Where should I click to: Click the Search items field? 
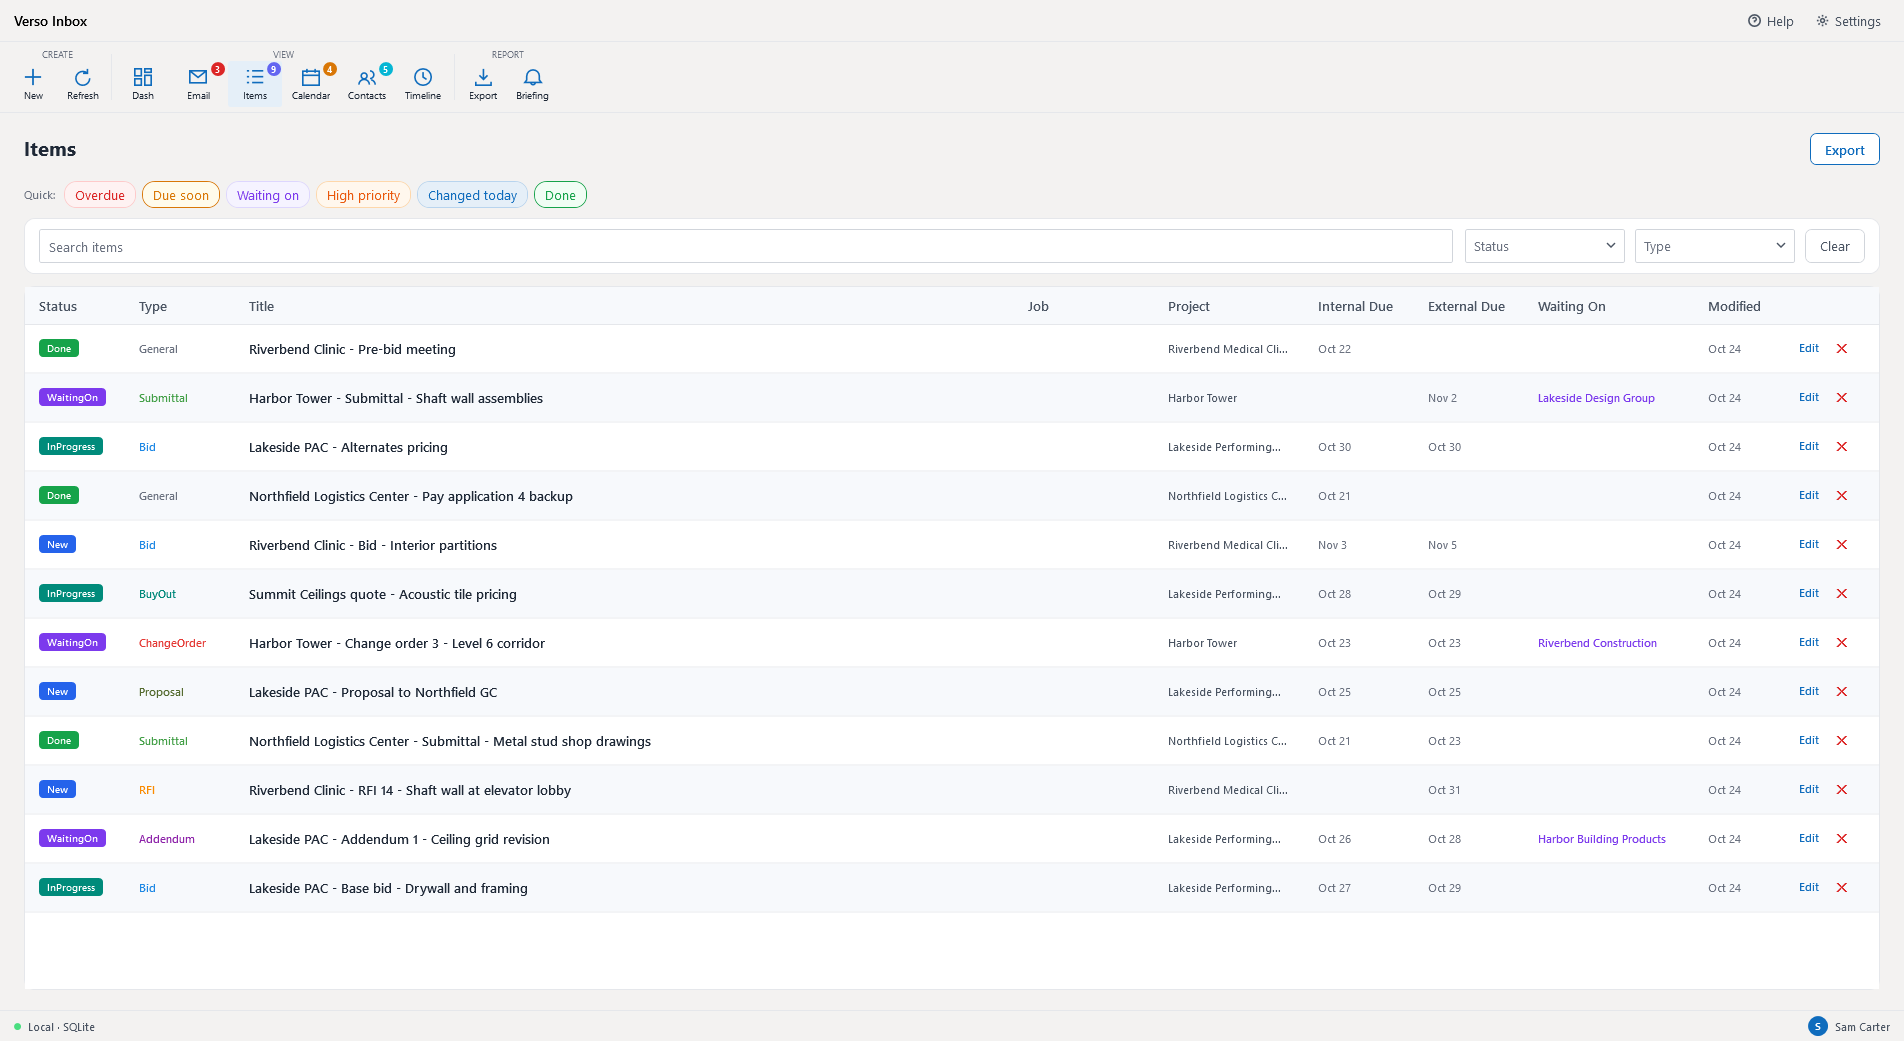tap(745, 247)
